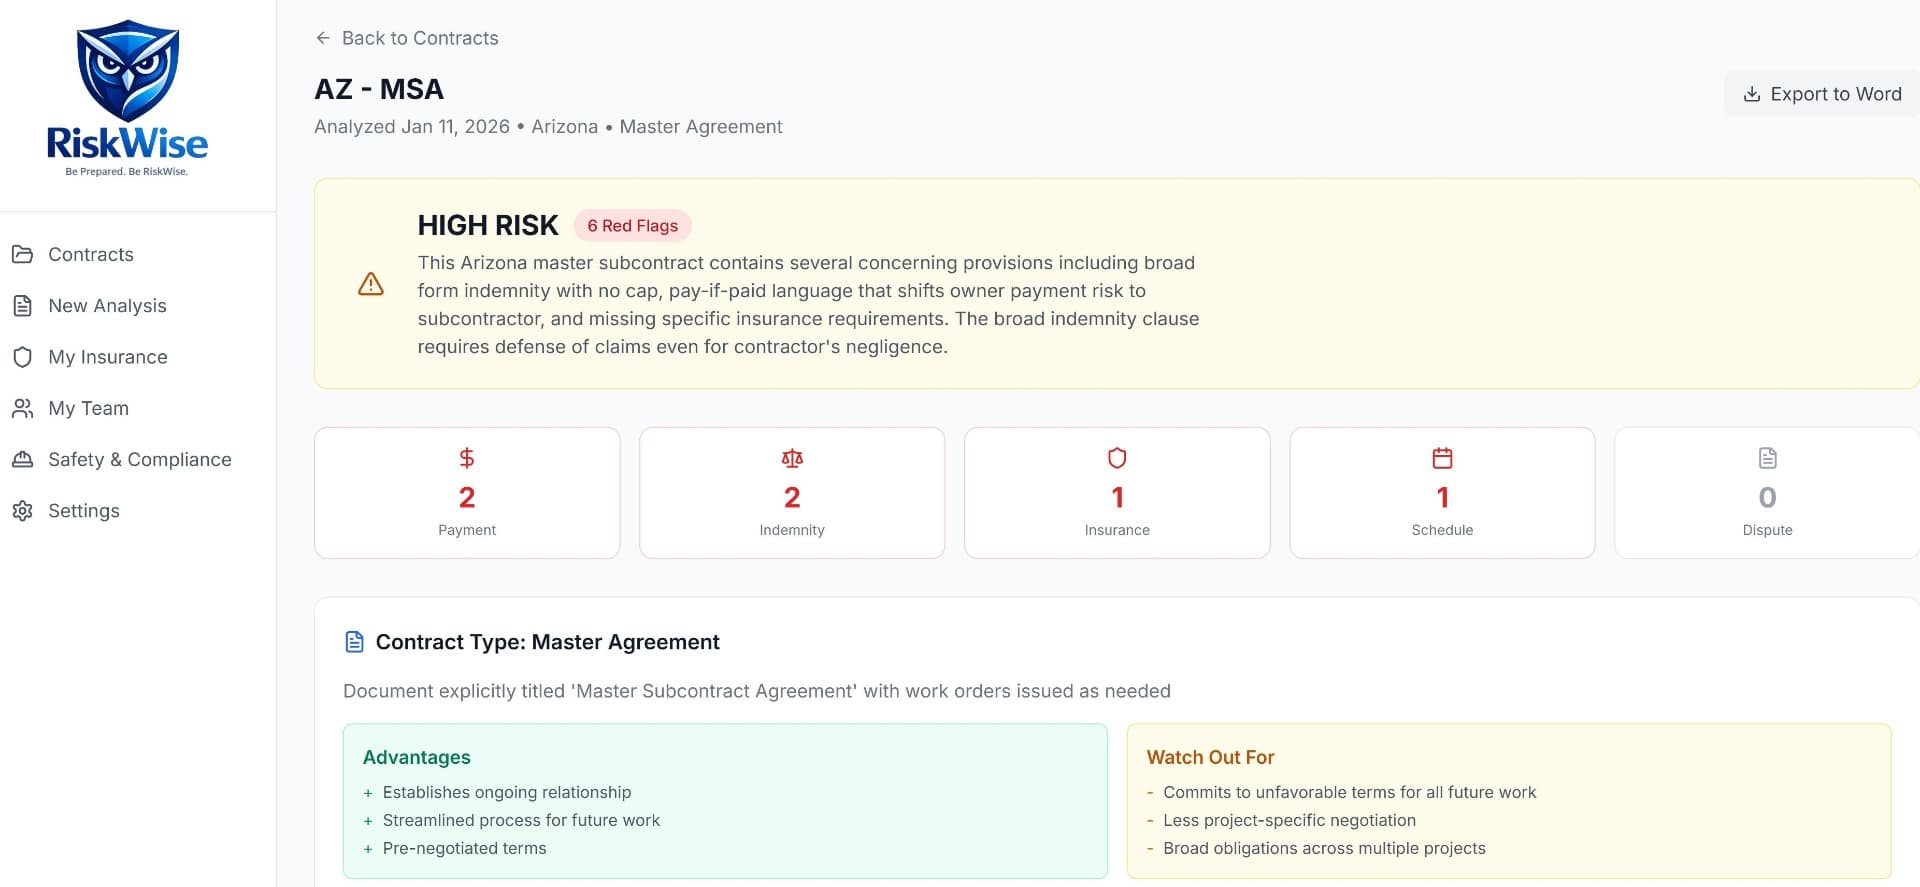Select the Dispute card showing 0

pos(1768,493)
